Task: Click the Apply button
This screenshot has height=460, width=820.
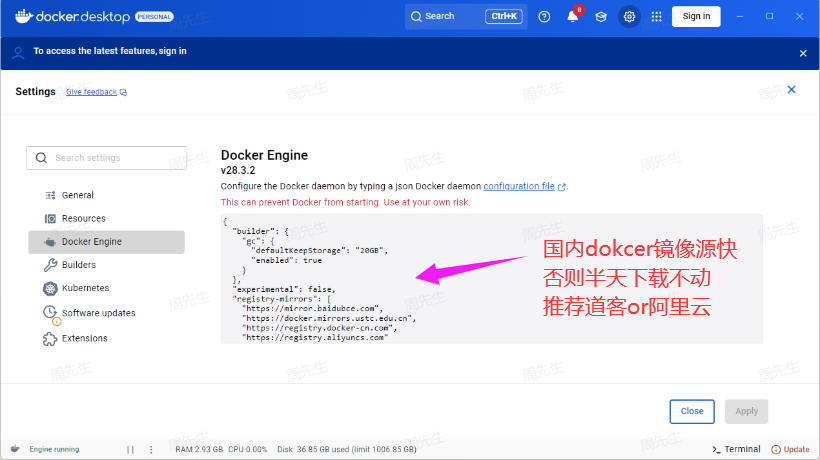Action: 746,411
